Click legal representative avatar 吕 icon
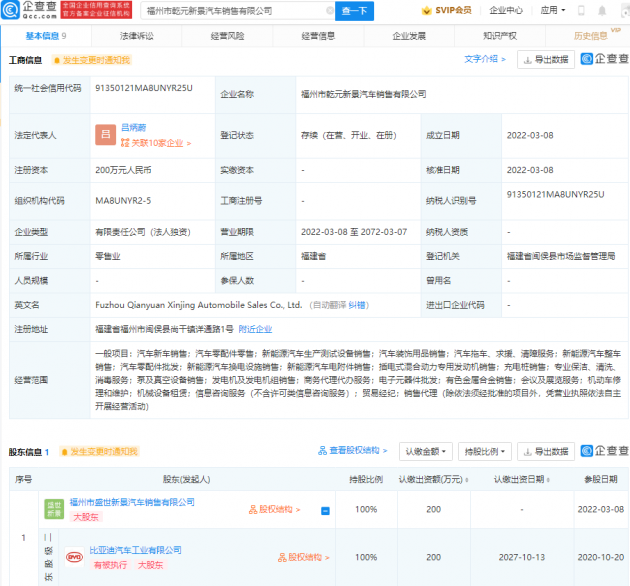Viewport: 630px width, 586px height. pyautogui.click(x=105, y=135)
